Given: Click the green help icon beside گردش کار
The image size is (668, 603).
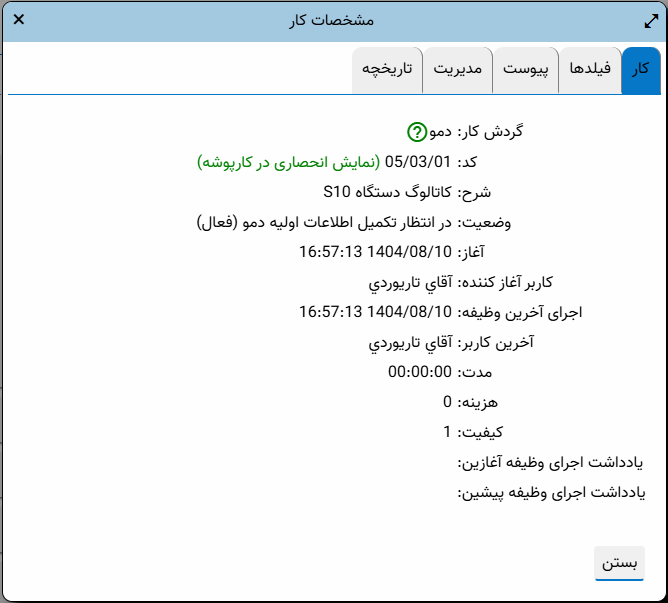Looking at the screenshot, I should [x=417, y=132].
